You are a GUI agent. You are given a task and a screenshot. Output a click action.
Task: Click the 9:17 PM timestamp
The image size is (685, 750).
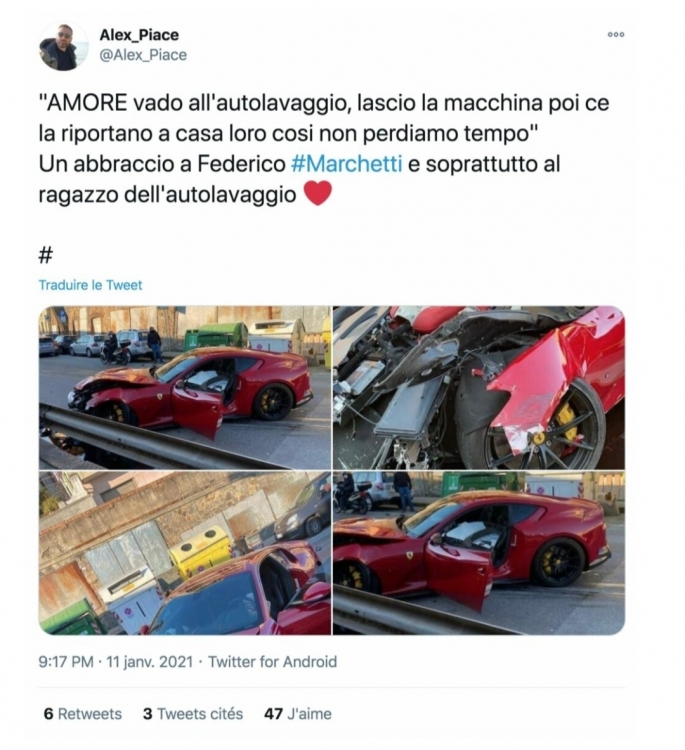coord(66,662)
